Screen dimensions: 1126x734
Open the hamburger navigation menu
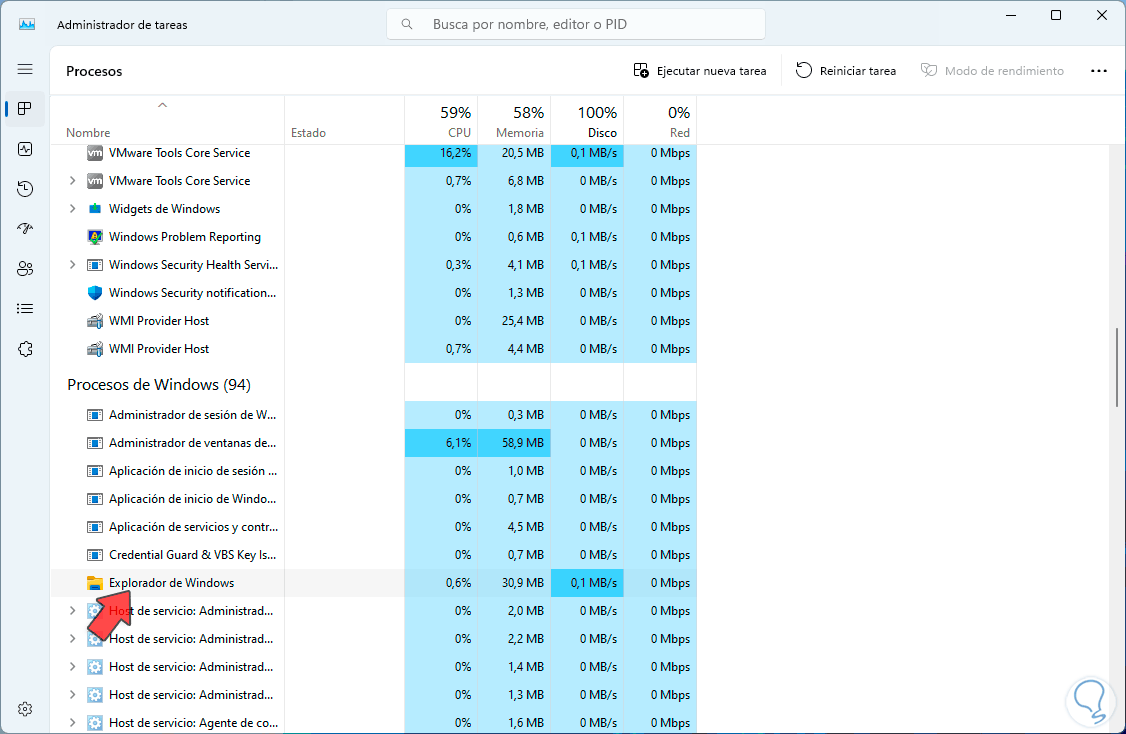(25, 69)
